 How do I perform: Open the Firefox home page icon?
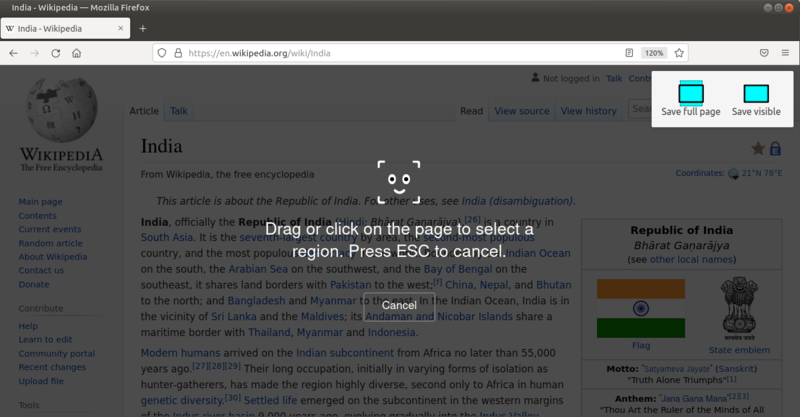77,53
